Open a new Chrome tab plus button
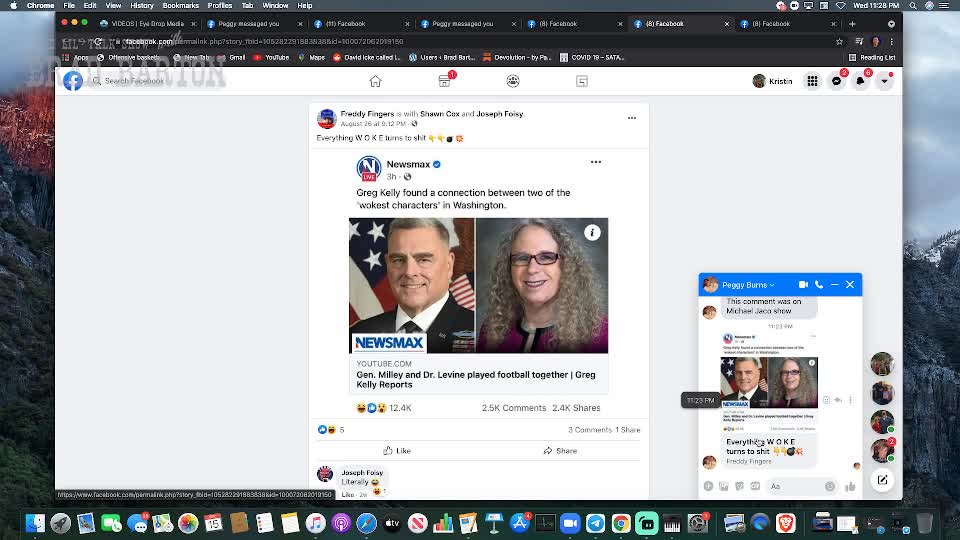This screenshot has height=540, width=960. [x=852, y=24]
